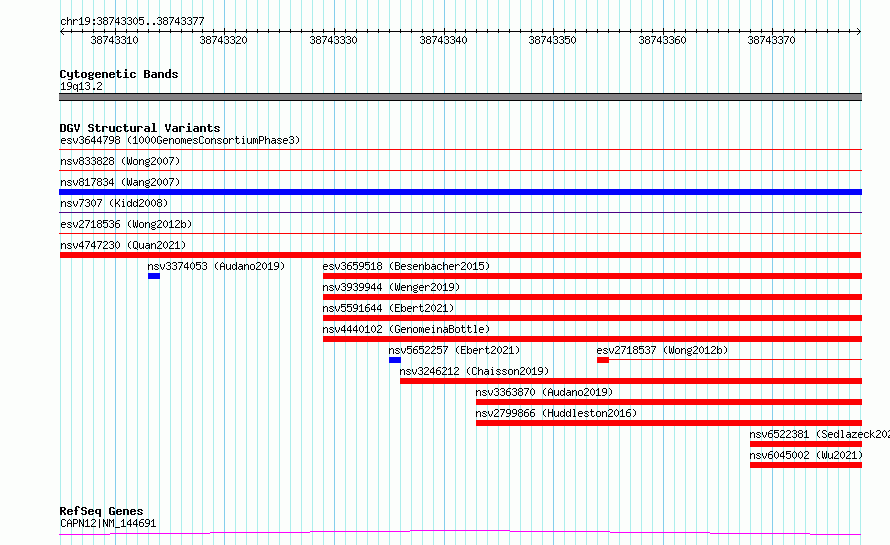Click the blue nsv817834 variant bar
The height and width of the screenshot is (545, 890).
tap(460, 192)
